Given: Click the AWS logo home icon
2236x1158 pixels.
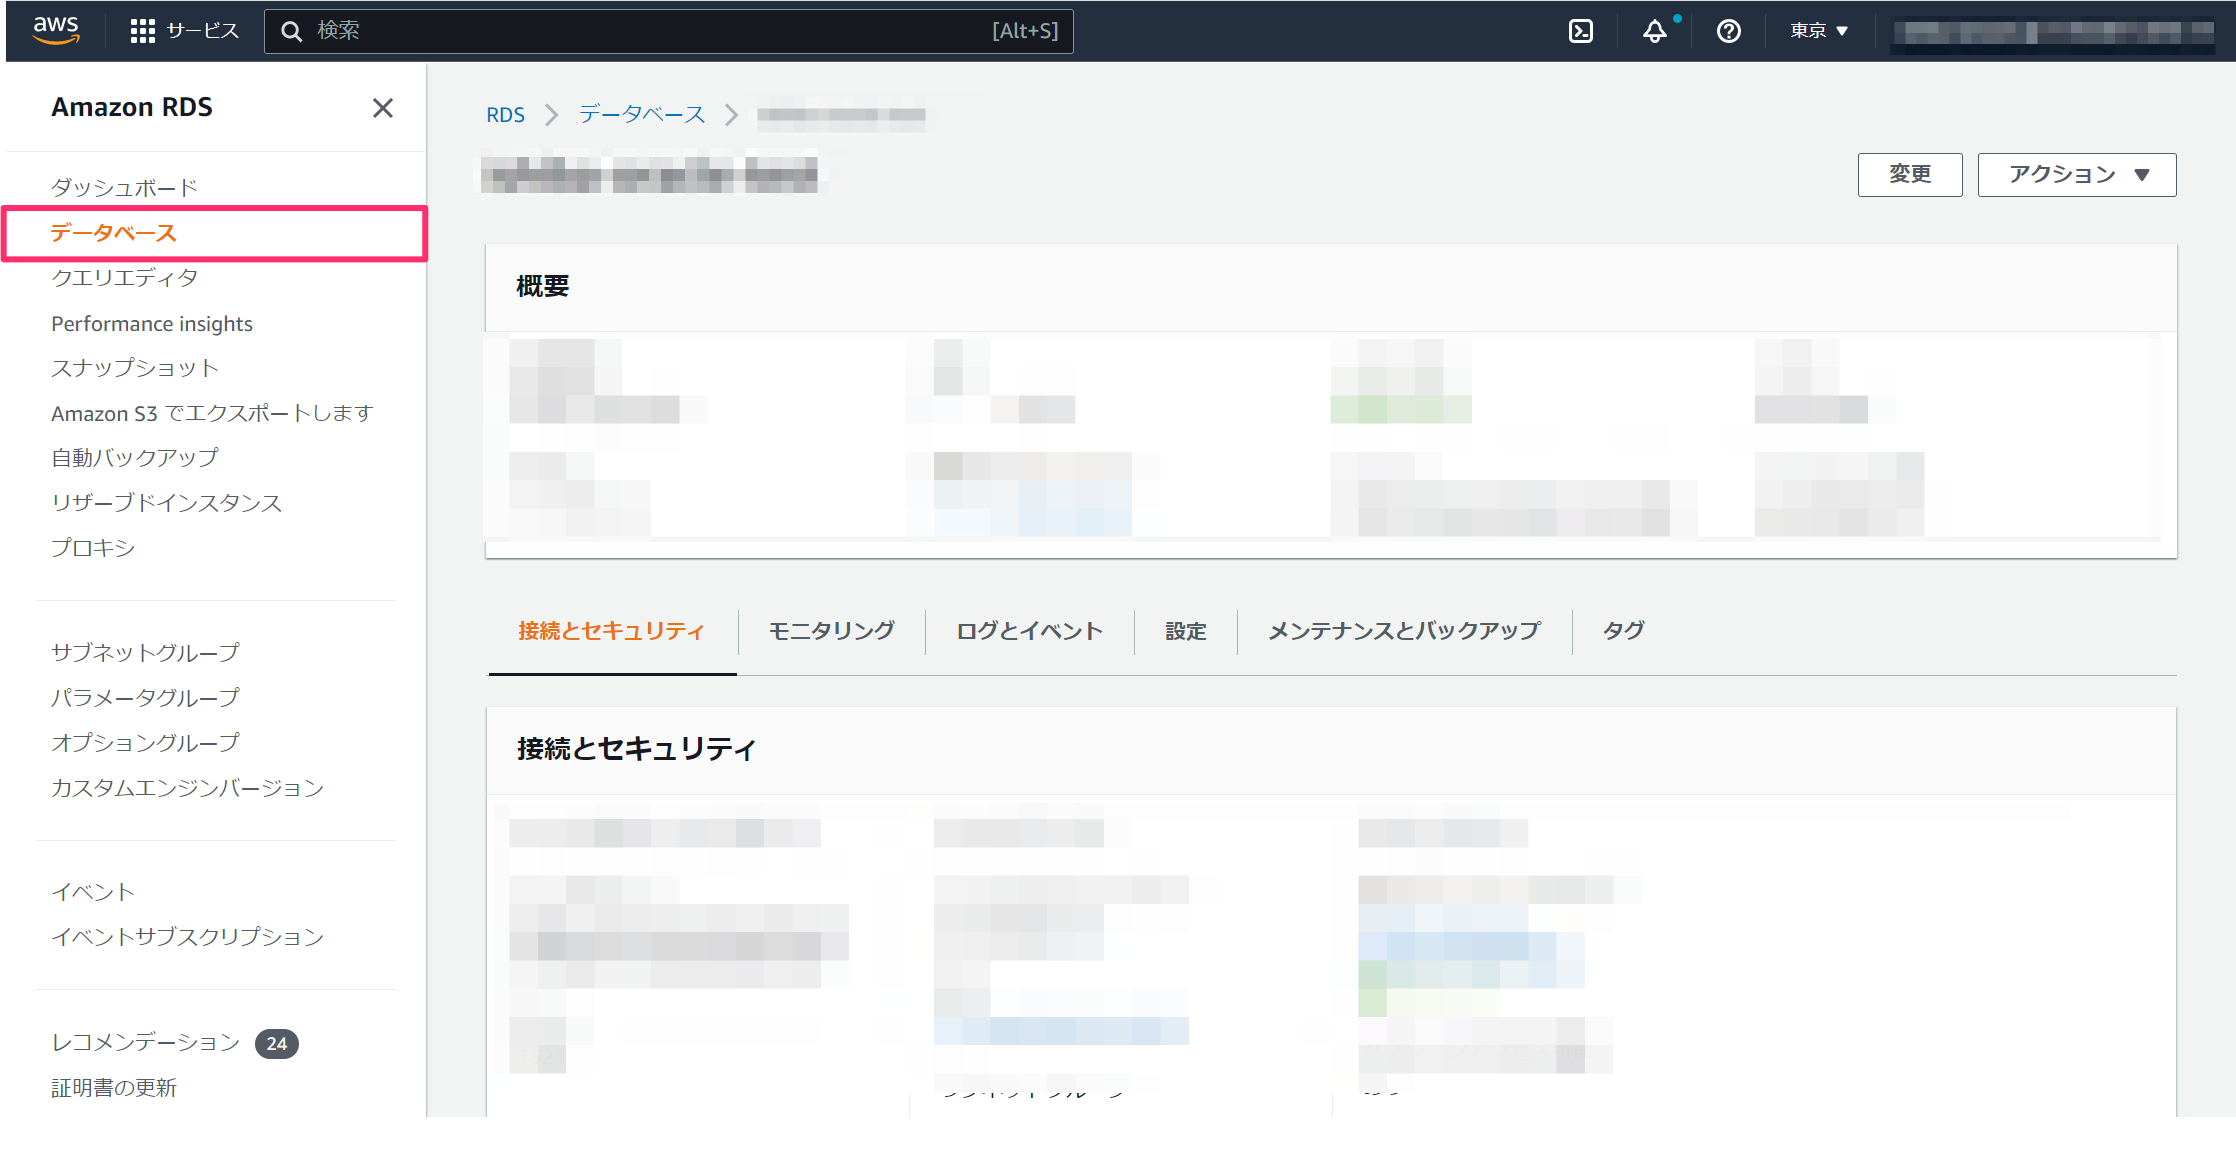Looking at the screenshot, I should [x=56, y=30].
